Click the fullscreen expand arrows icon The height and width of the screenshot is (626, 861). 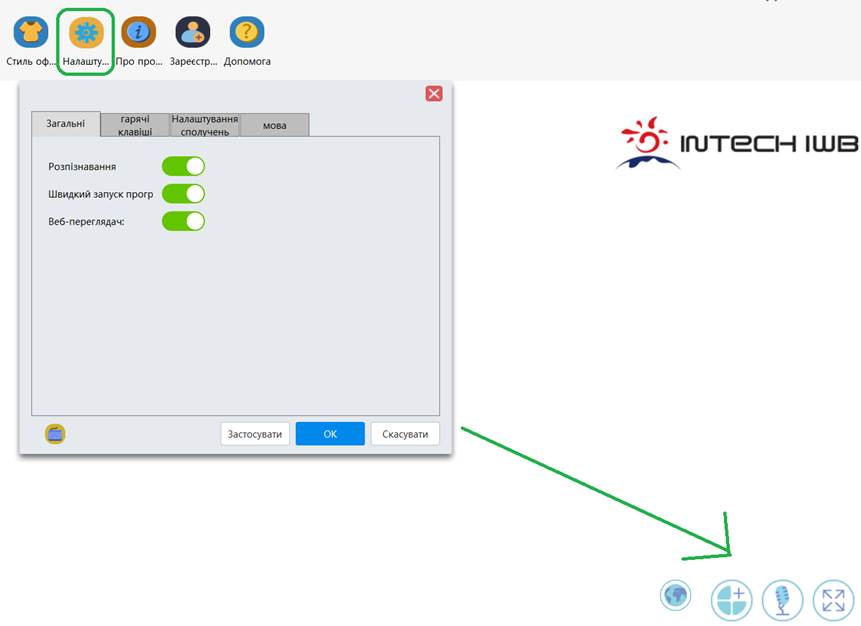pyautogui.click(x=833, y=600)
